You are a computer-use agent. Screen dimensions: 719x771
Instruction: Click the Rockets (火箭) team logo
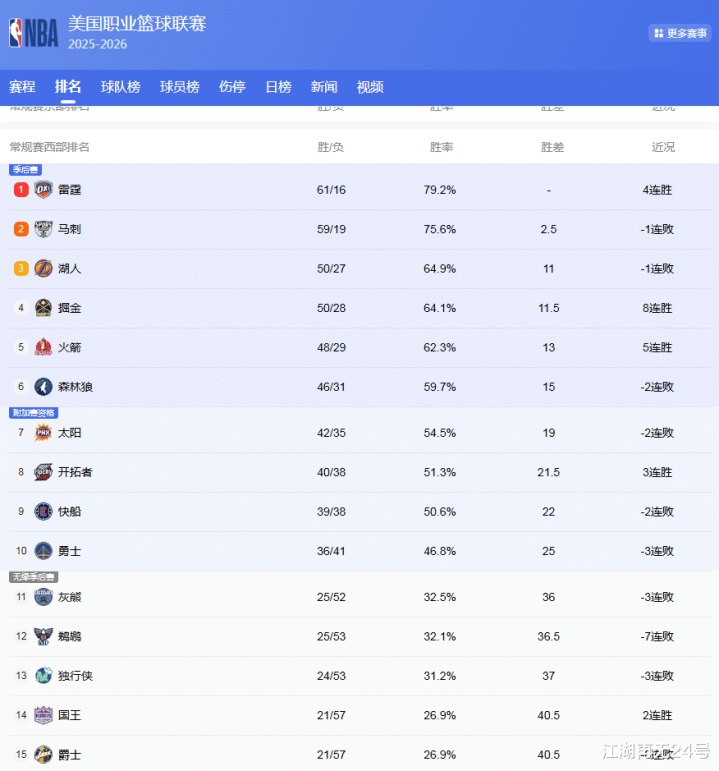point(43,347)
